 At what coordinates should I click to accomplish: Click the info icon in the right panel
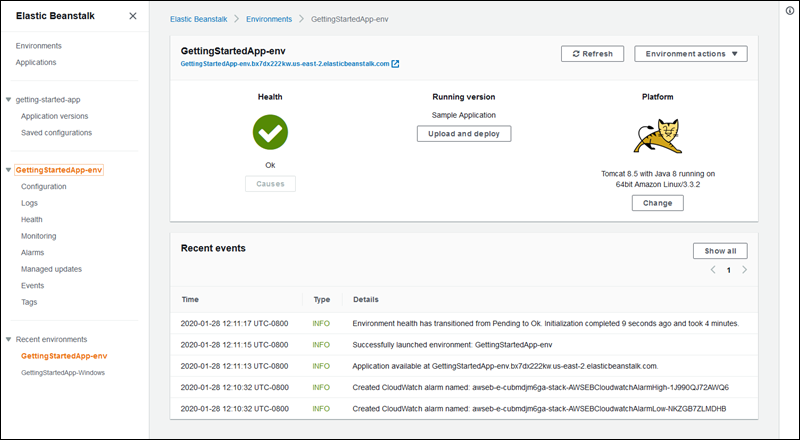coord(787,11)
